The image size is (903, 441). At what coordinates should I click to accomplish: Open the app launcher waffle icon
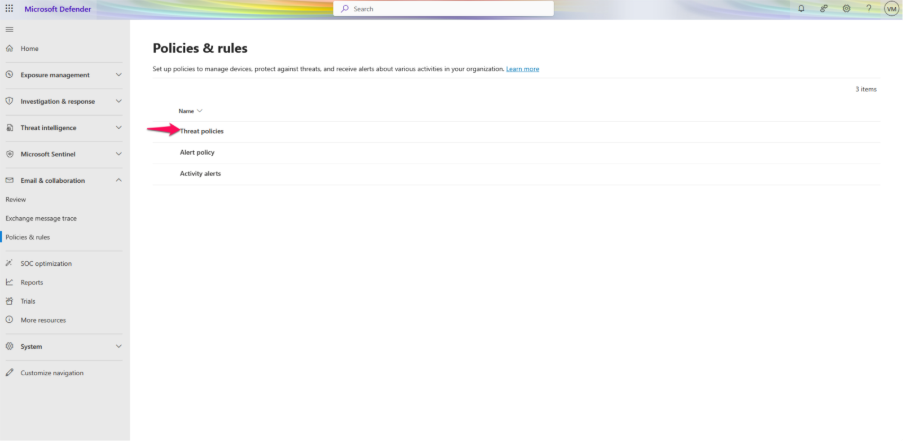pos(9,8)
